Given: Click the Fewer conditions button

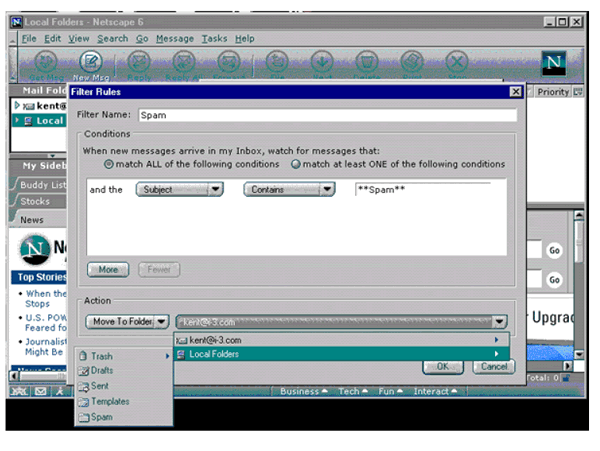Looking at the screenshot, I should (159, 270).
